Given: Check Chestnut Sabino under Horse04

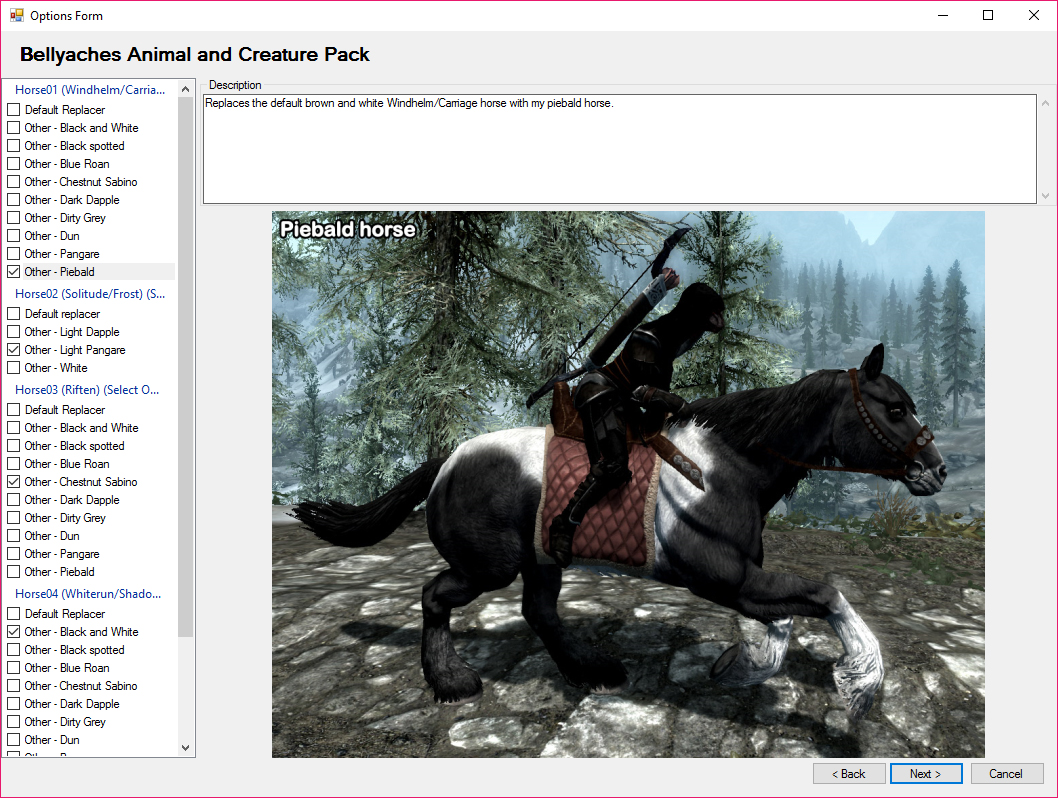Looking at the screenshot, I should [13, 686].
